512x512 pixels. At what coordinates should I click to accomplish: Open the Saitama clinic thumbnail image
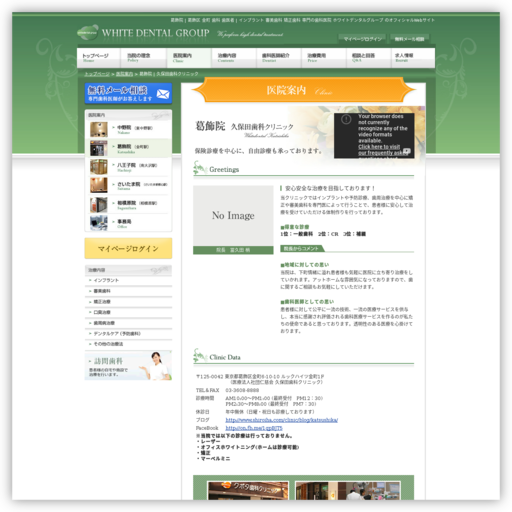[x=99, y=185]
